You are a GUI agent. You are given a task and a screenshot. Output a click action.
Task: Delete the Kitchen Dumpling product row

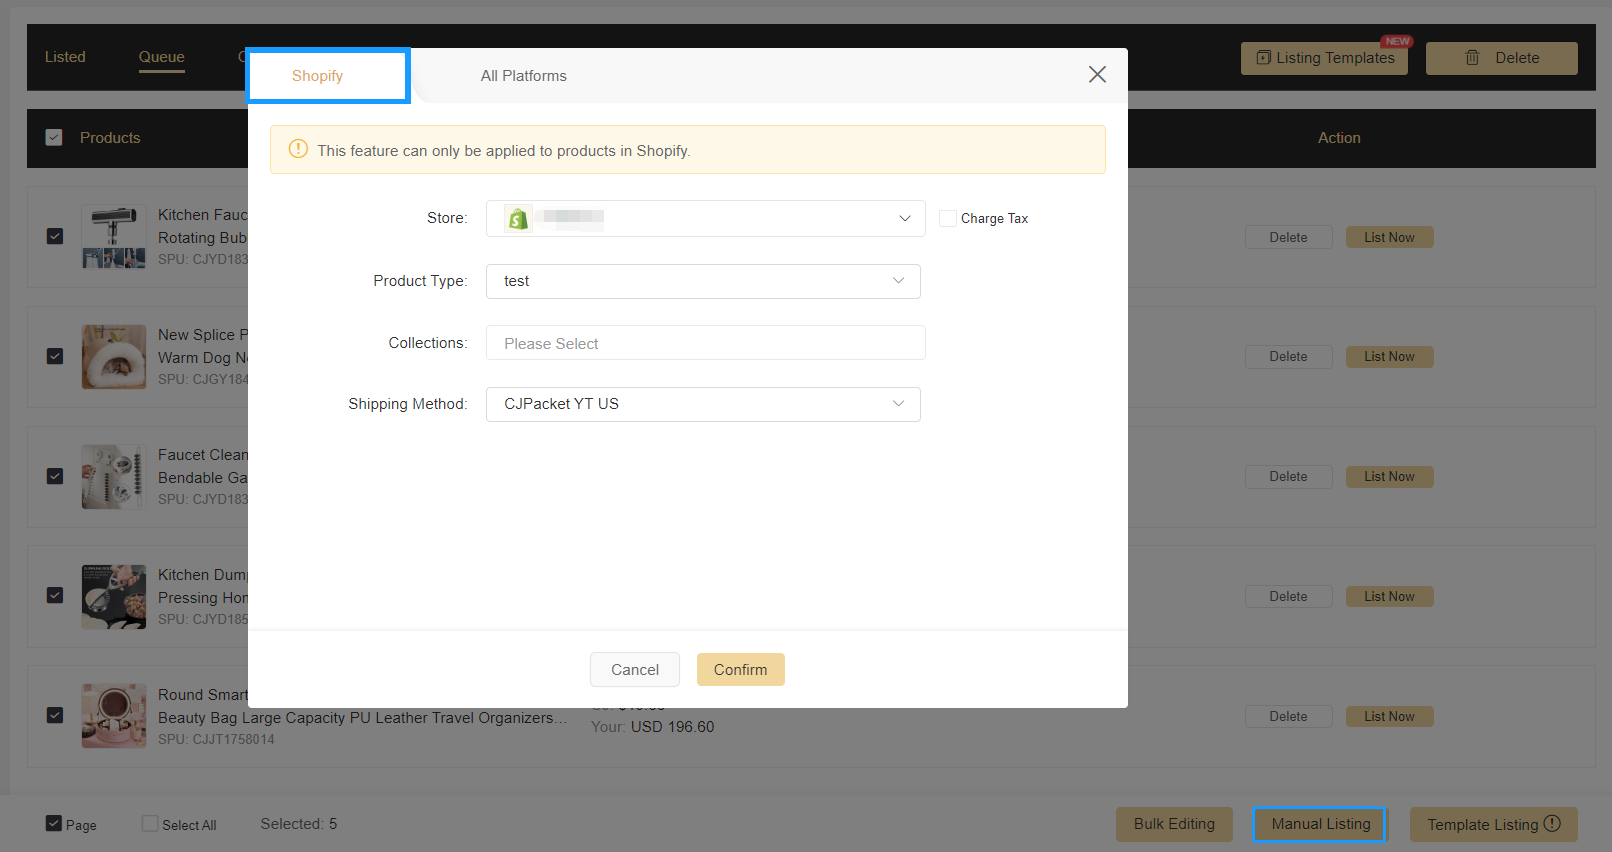[1288, 596]
